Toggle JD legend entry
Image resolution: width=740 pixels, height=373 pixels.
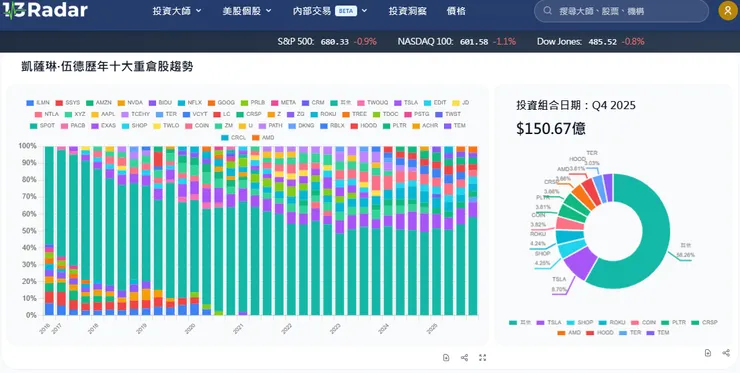460,102
